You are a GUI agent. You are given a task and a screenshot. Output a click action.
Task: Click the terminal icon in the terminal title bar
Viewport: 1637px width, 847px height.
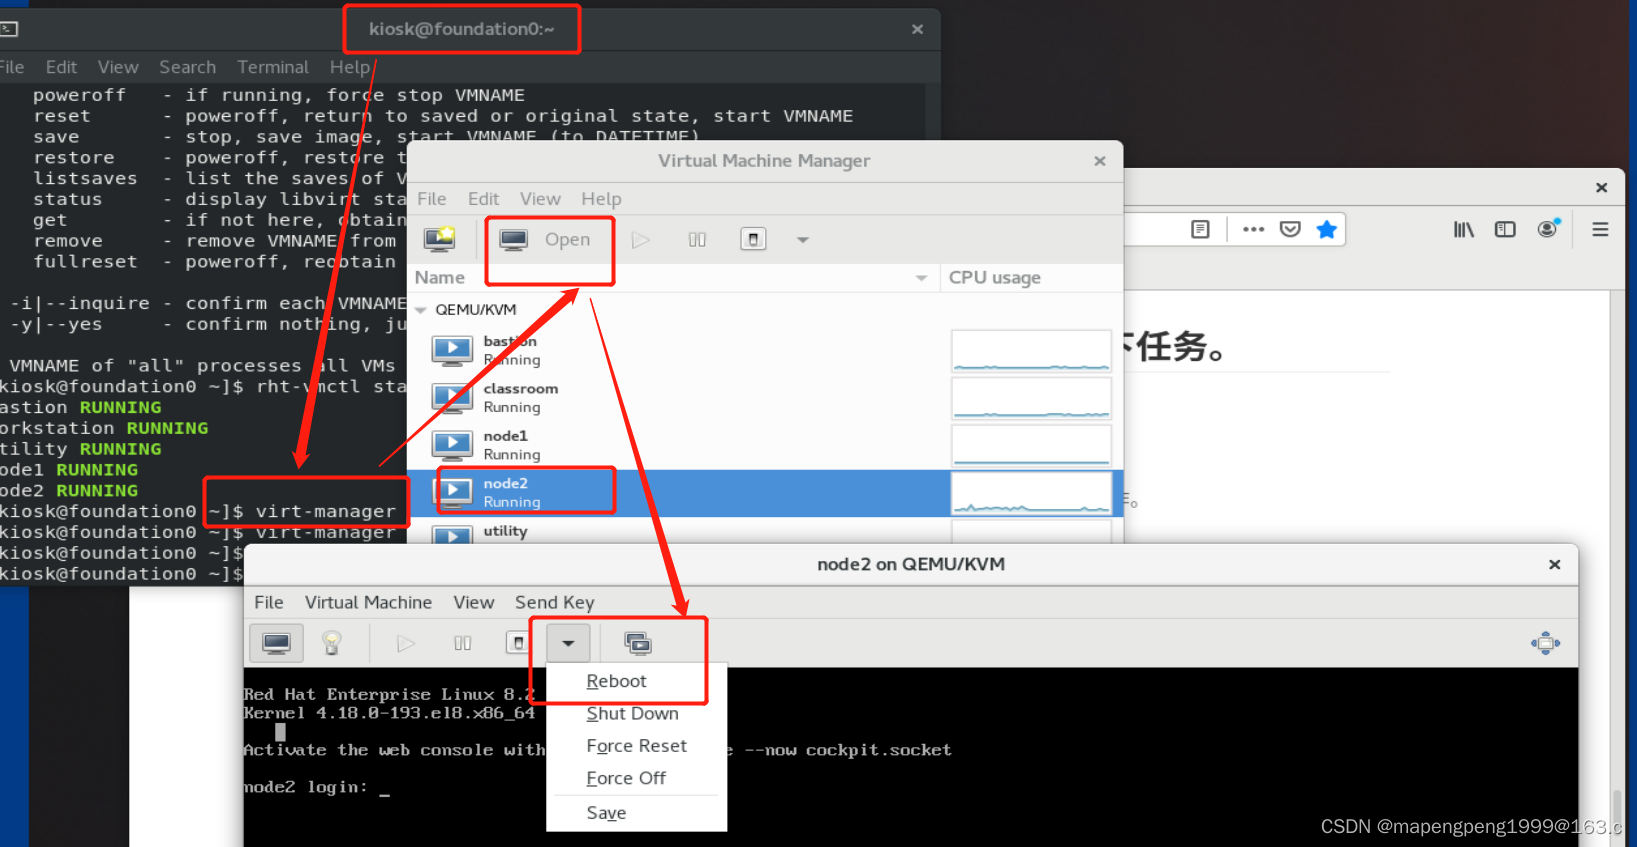click(x=9, y=29)
